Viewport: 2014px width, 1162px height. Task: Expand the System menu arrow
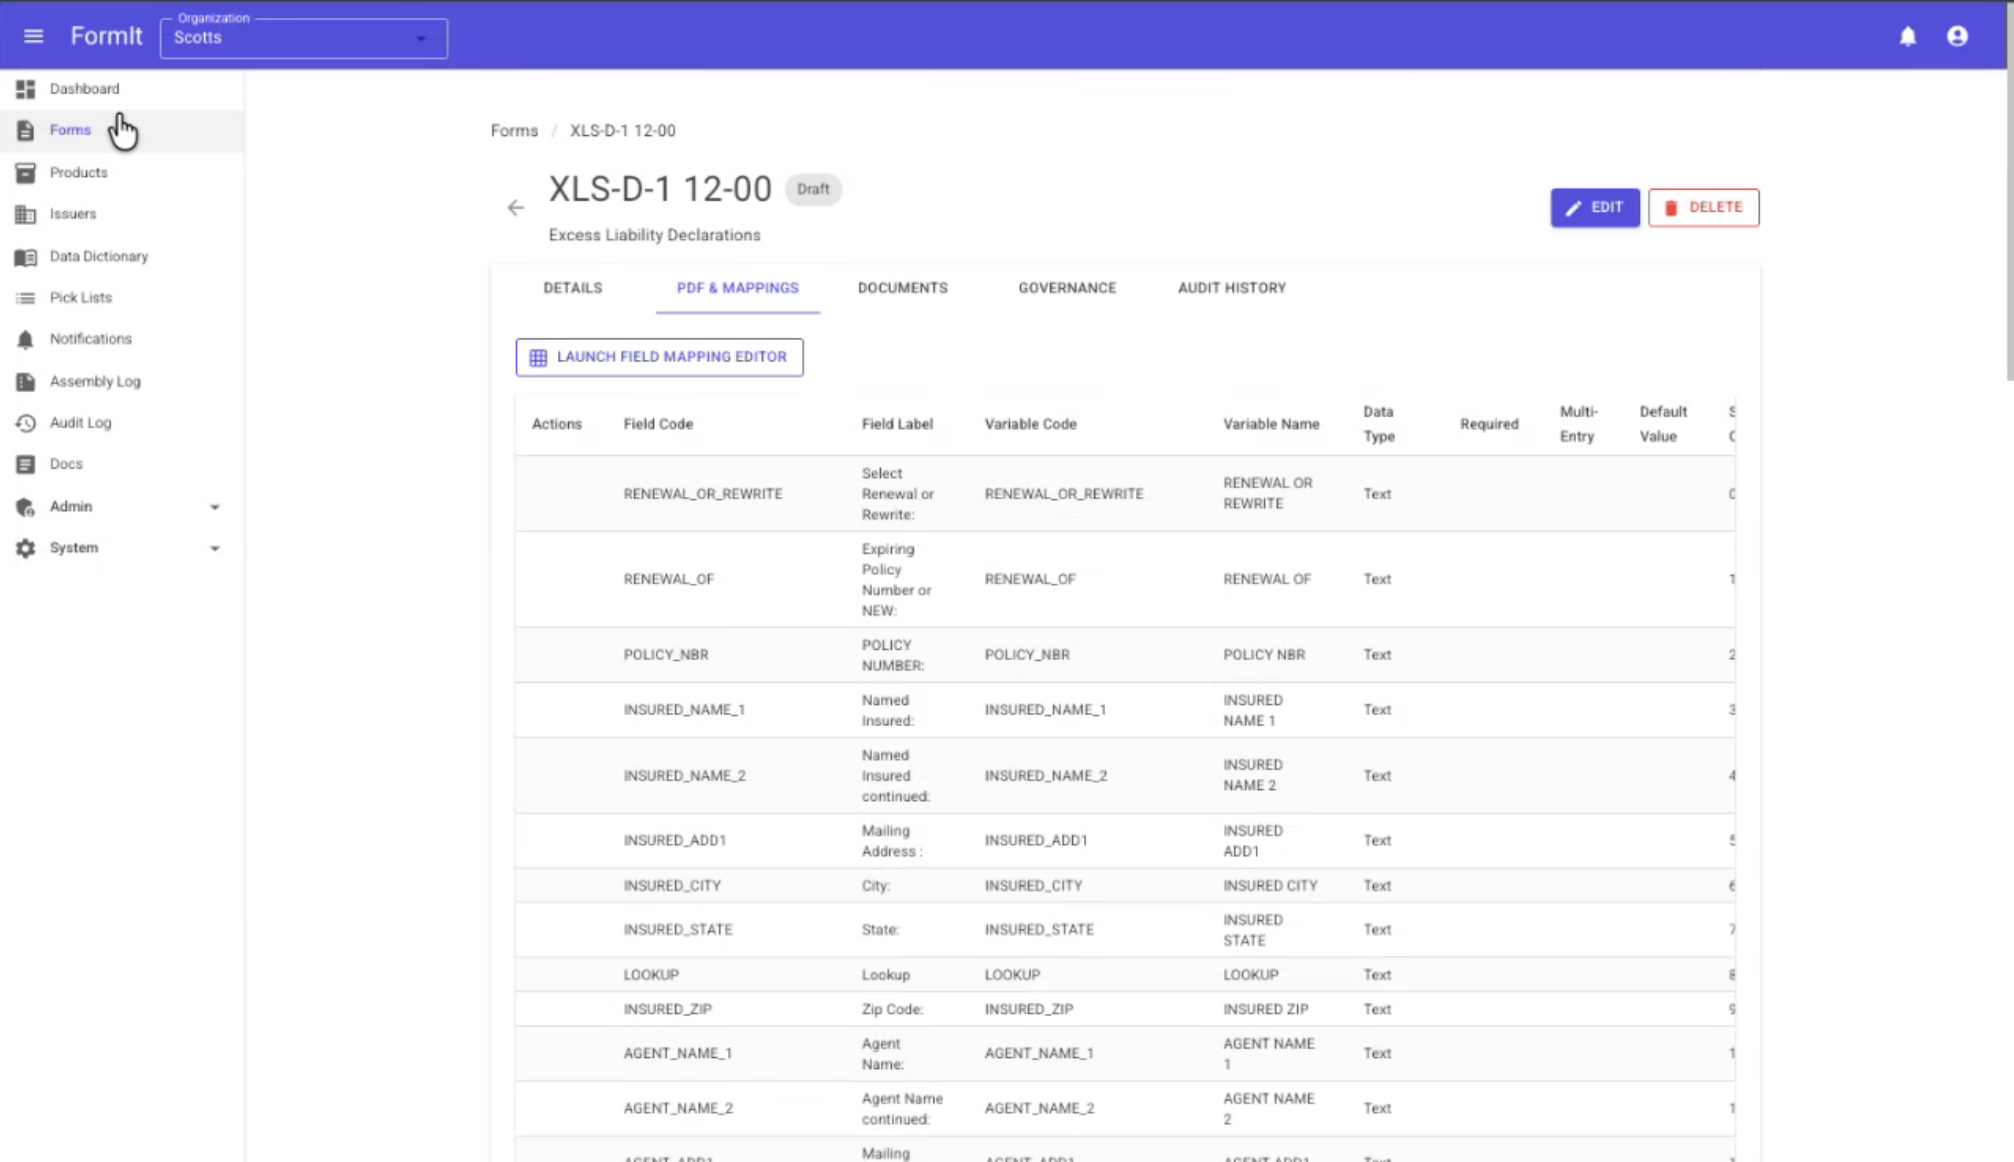(214, 548)
